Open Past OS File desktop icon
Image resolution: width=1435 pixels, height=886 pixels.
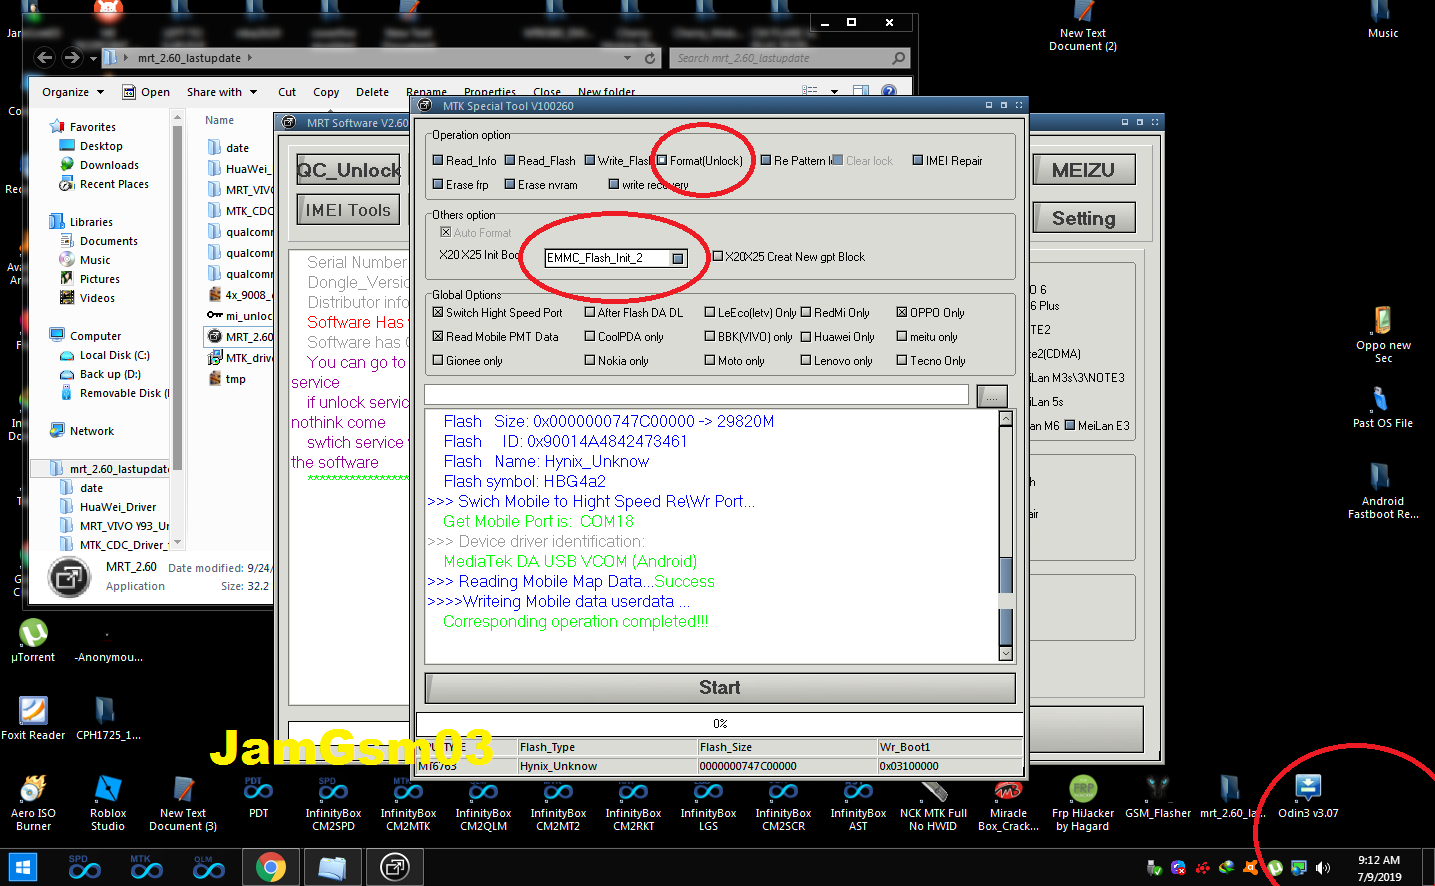click(1383, 407)
